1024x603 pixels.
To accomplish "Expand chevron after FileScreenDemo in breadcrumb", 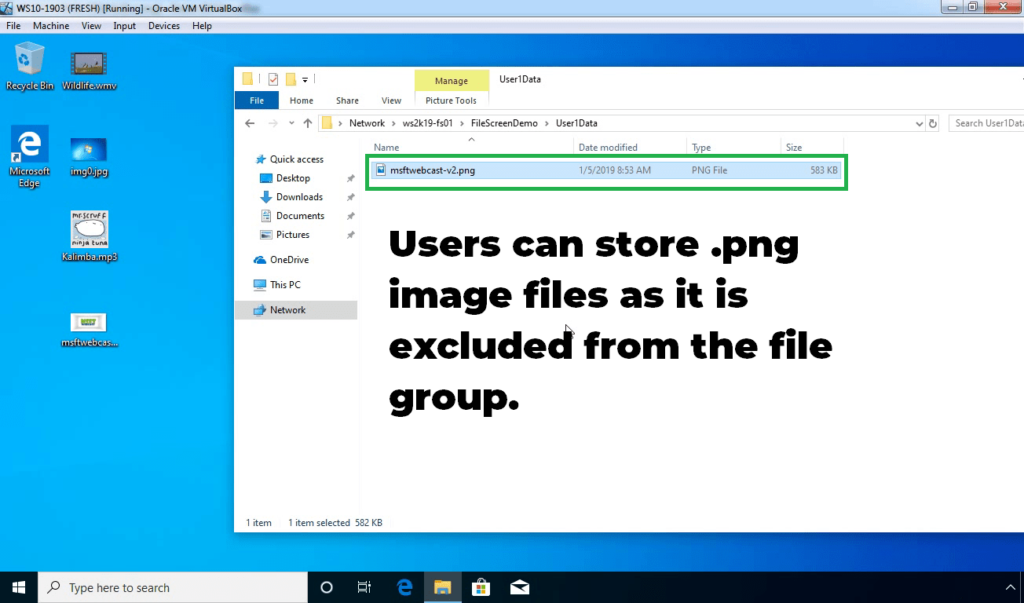I will (x=547, y=123).
